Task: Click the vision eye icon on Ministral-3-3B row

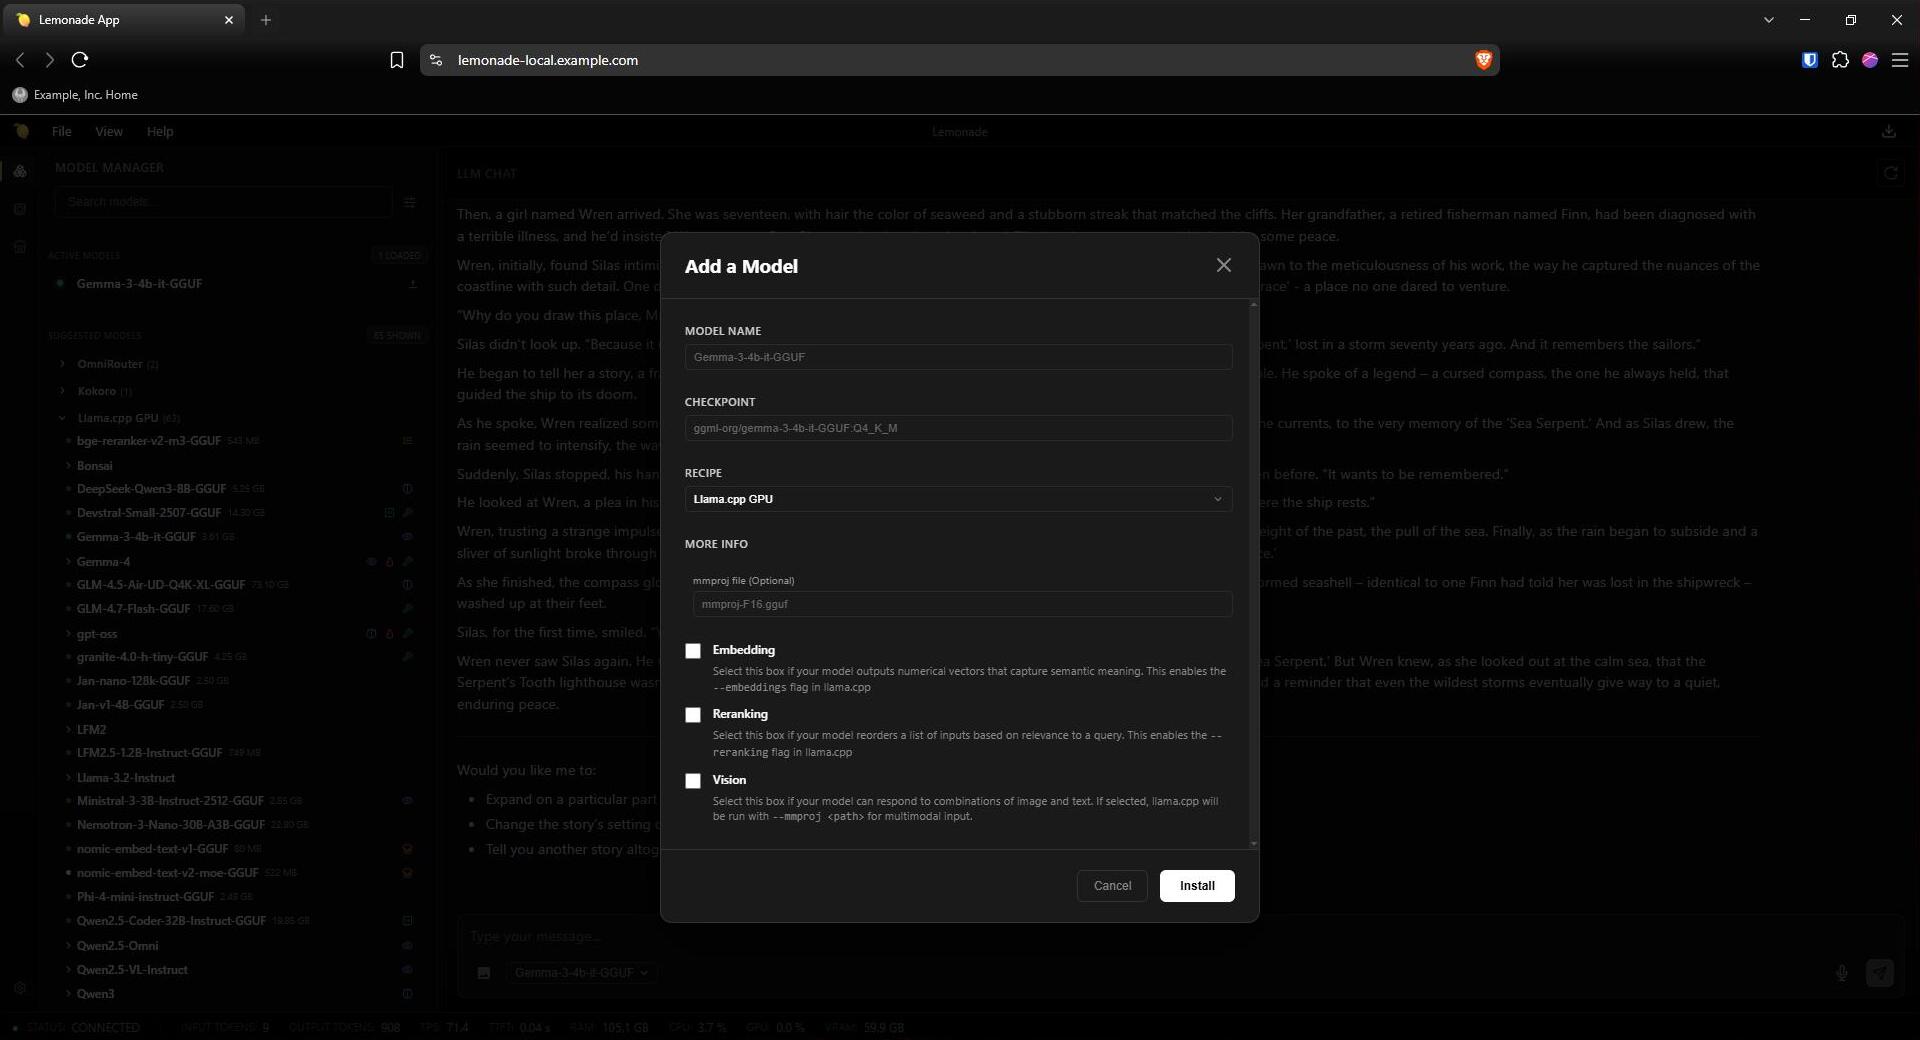Action: pos(407,801)
